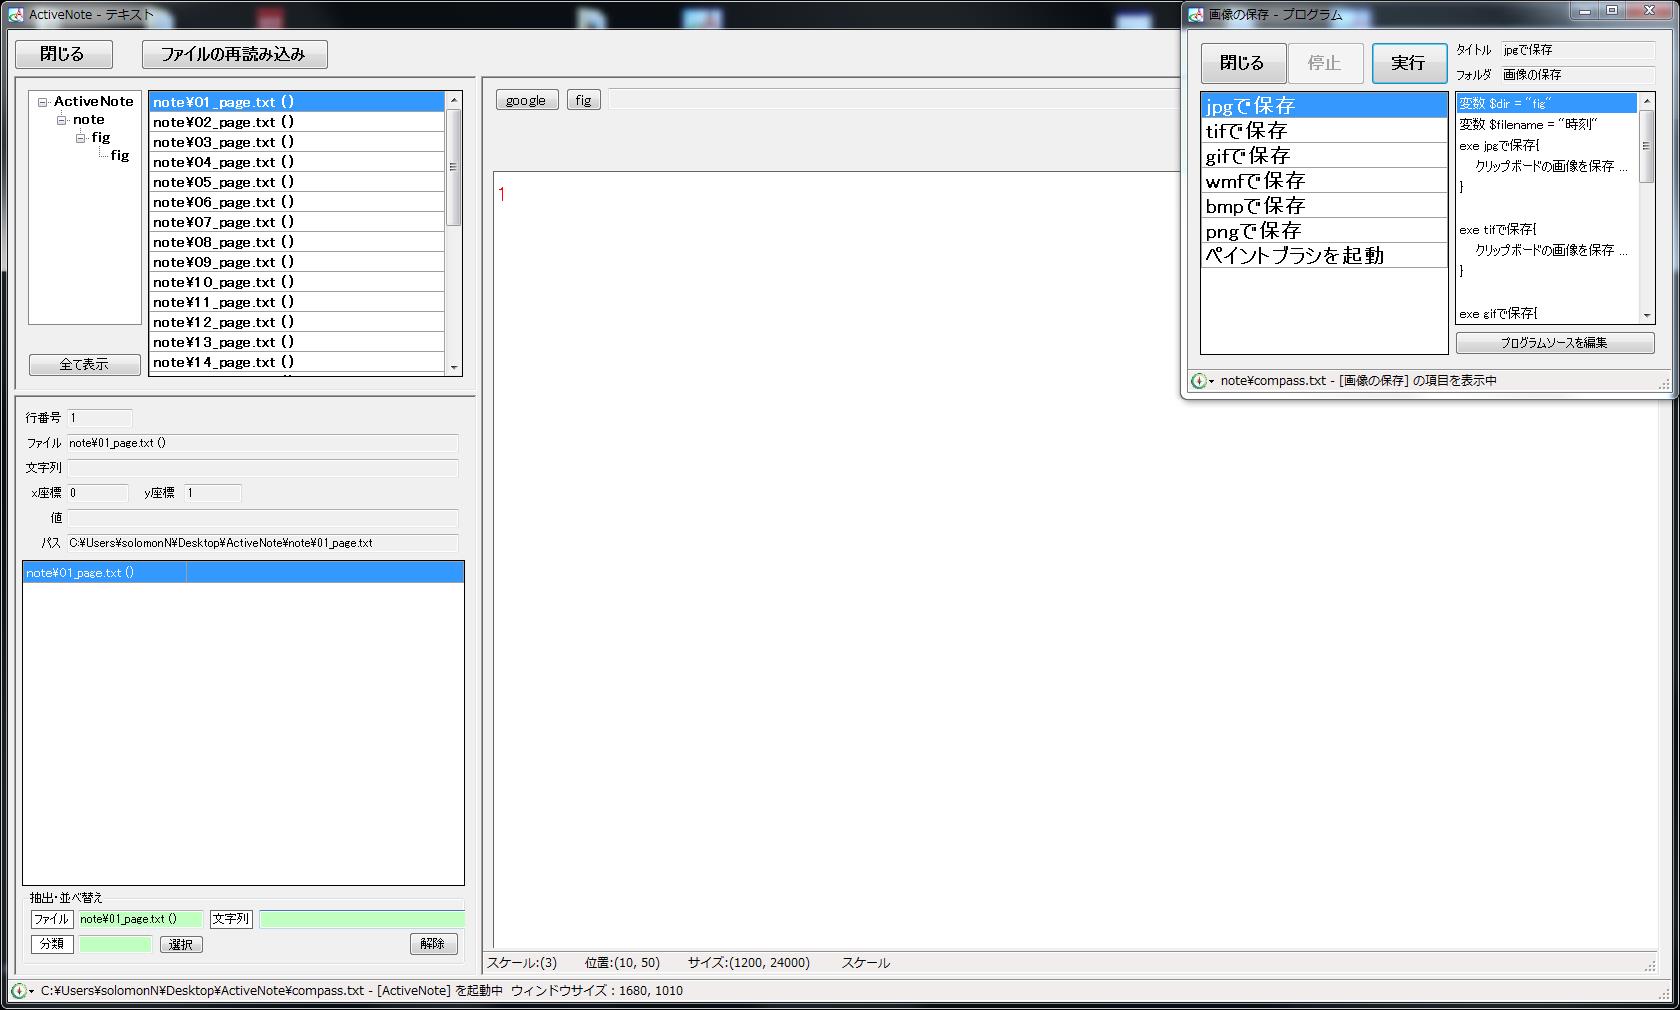Screen dimensions: 1680x1010
Task: Click the green status icon in 画像の保存 window
Action: pyautogui.click(x=1198, y=381)
